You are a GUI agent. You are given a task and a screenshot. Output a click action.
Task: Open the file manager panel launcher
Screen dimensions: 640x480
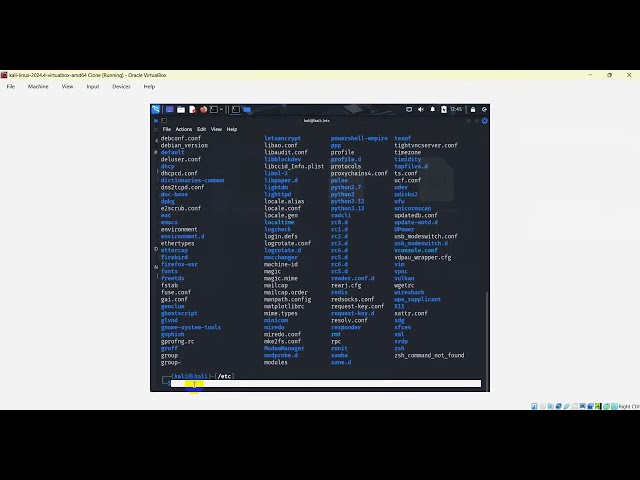181,109
